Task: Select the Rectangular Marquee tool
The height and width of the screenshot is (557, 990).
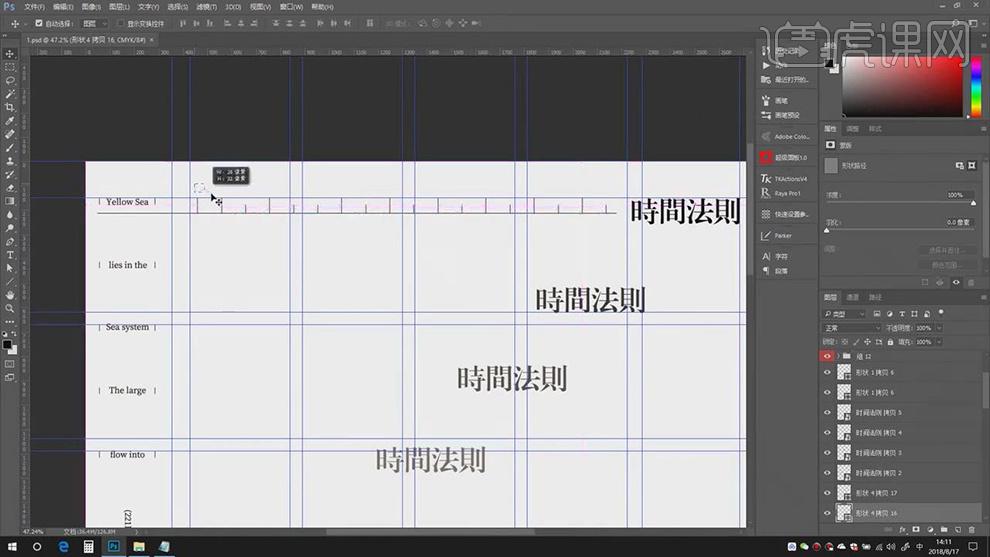Action: (9, 67)
